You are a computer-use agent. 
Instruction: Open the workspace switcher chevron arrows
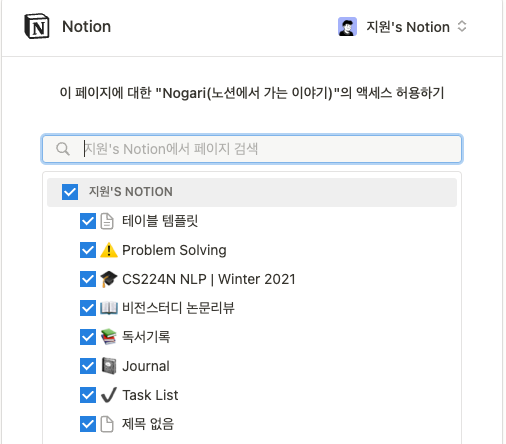click(x=462, y=26)
